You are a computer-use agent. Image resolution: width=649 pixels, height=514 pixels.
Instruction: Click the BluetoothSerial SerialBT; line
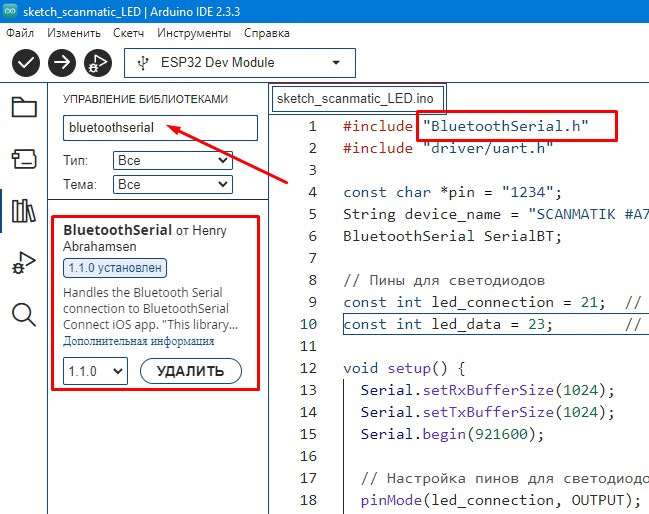point(452,236)
